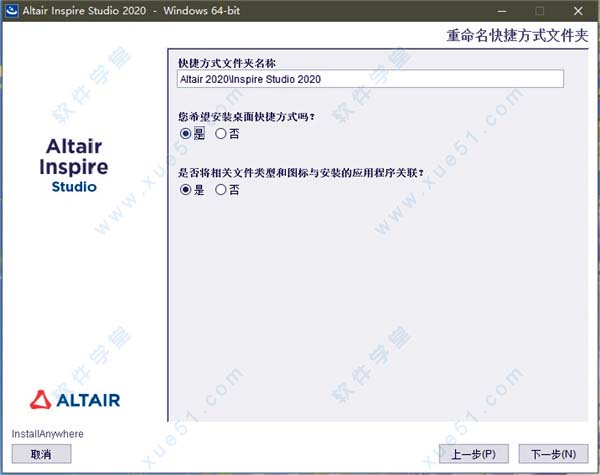600x475 pixels.
Task: Click the red Altair triangle logo
Action: 41,400
